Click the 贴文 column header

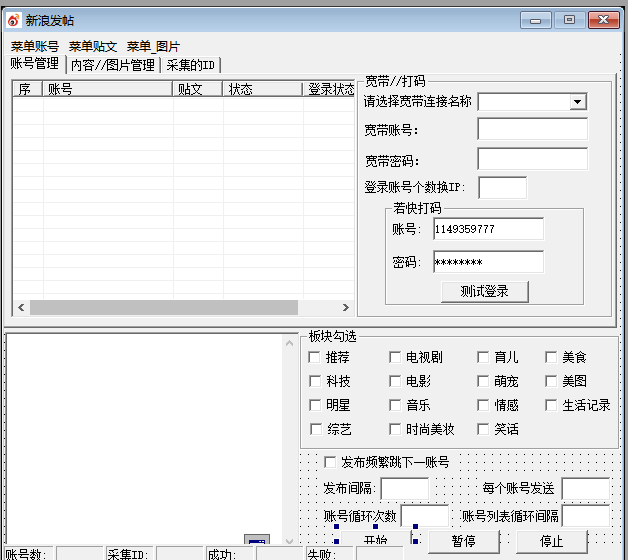[x=197, y=89]
